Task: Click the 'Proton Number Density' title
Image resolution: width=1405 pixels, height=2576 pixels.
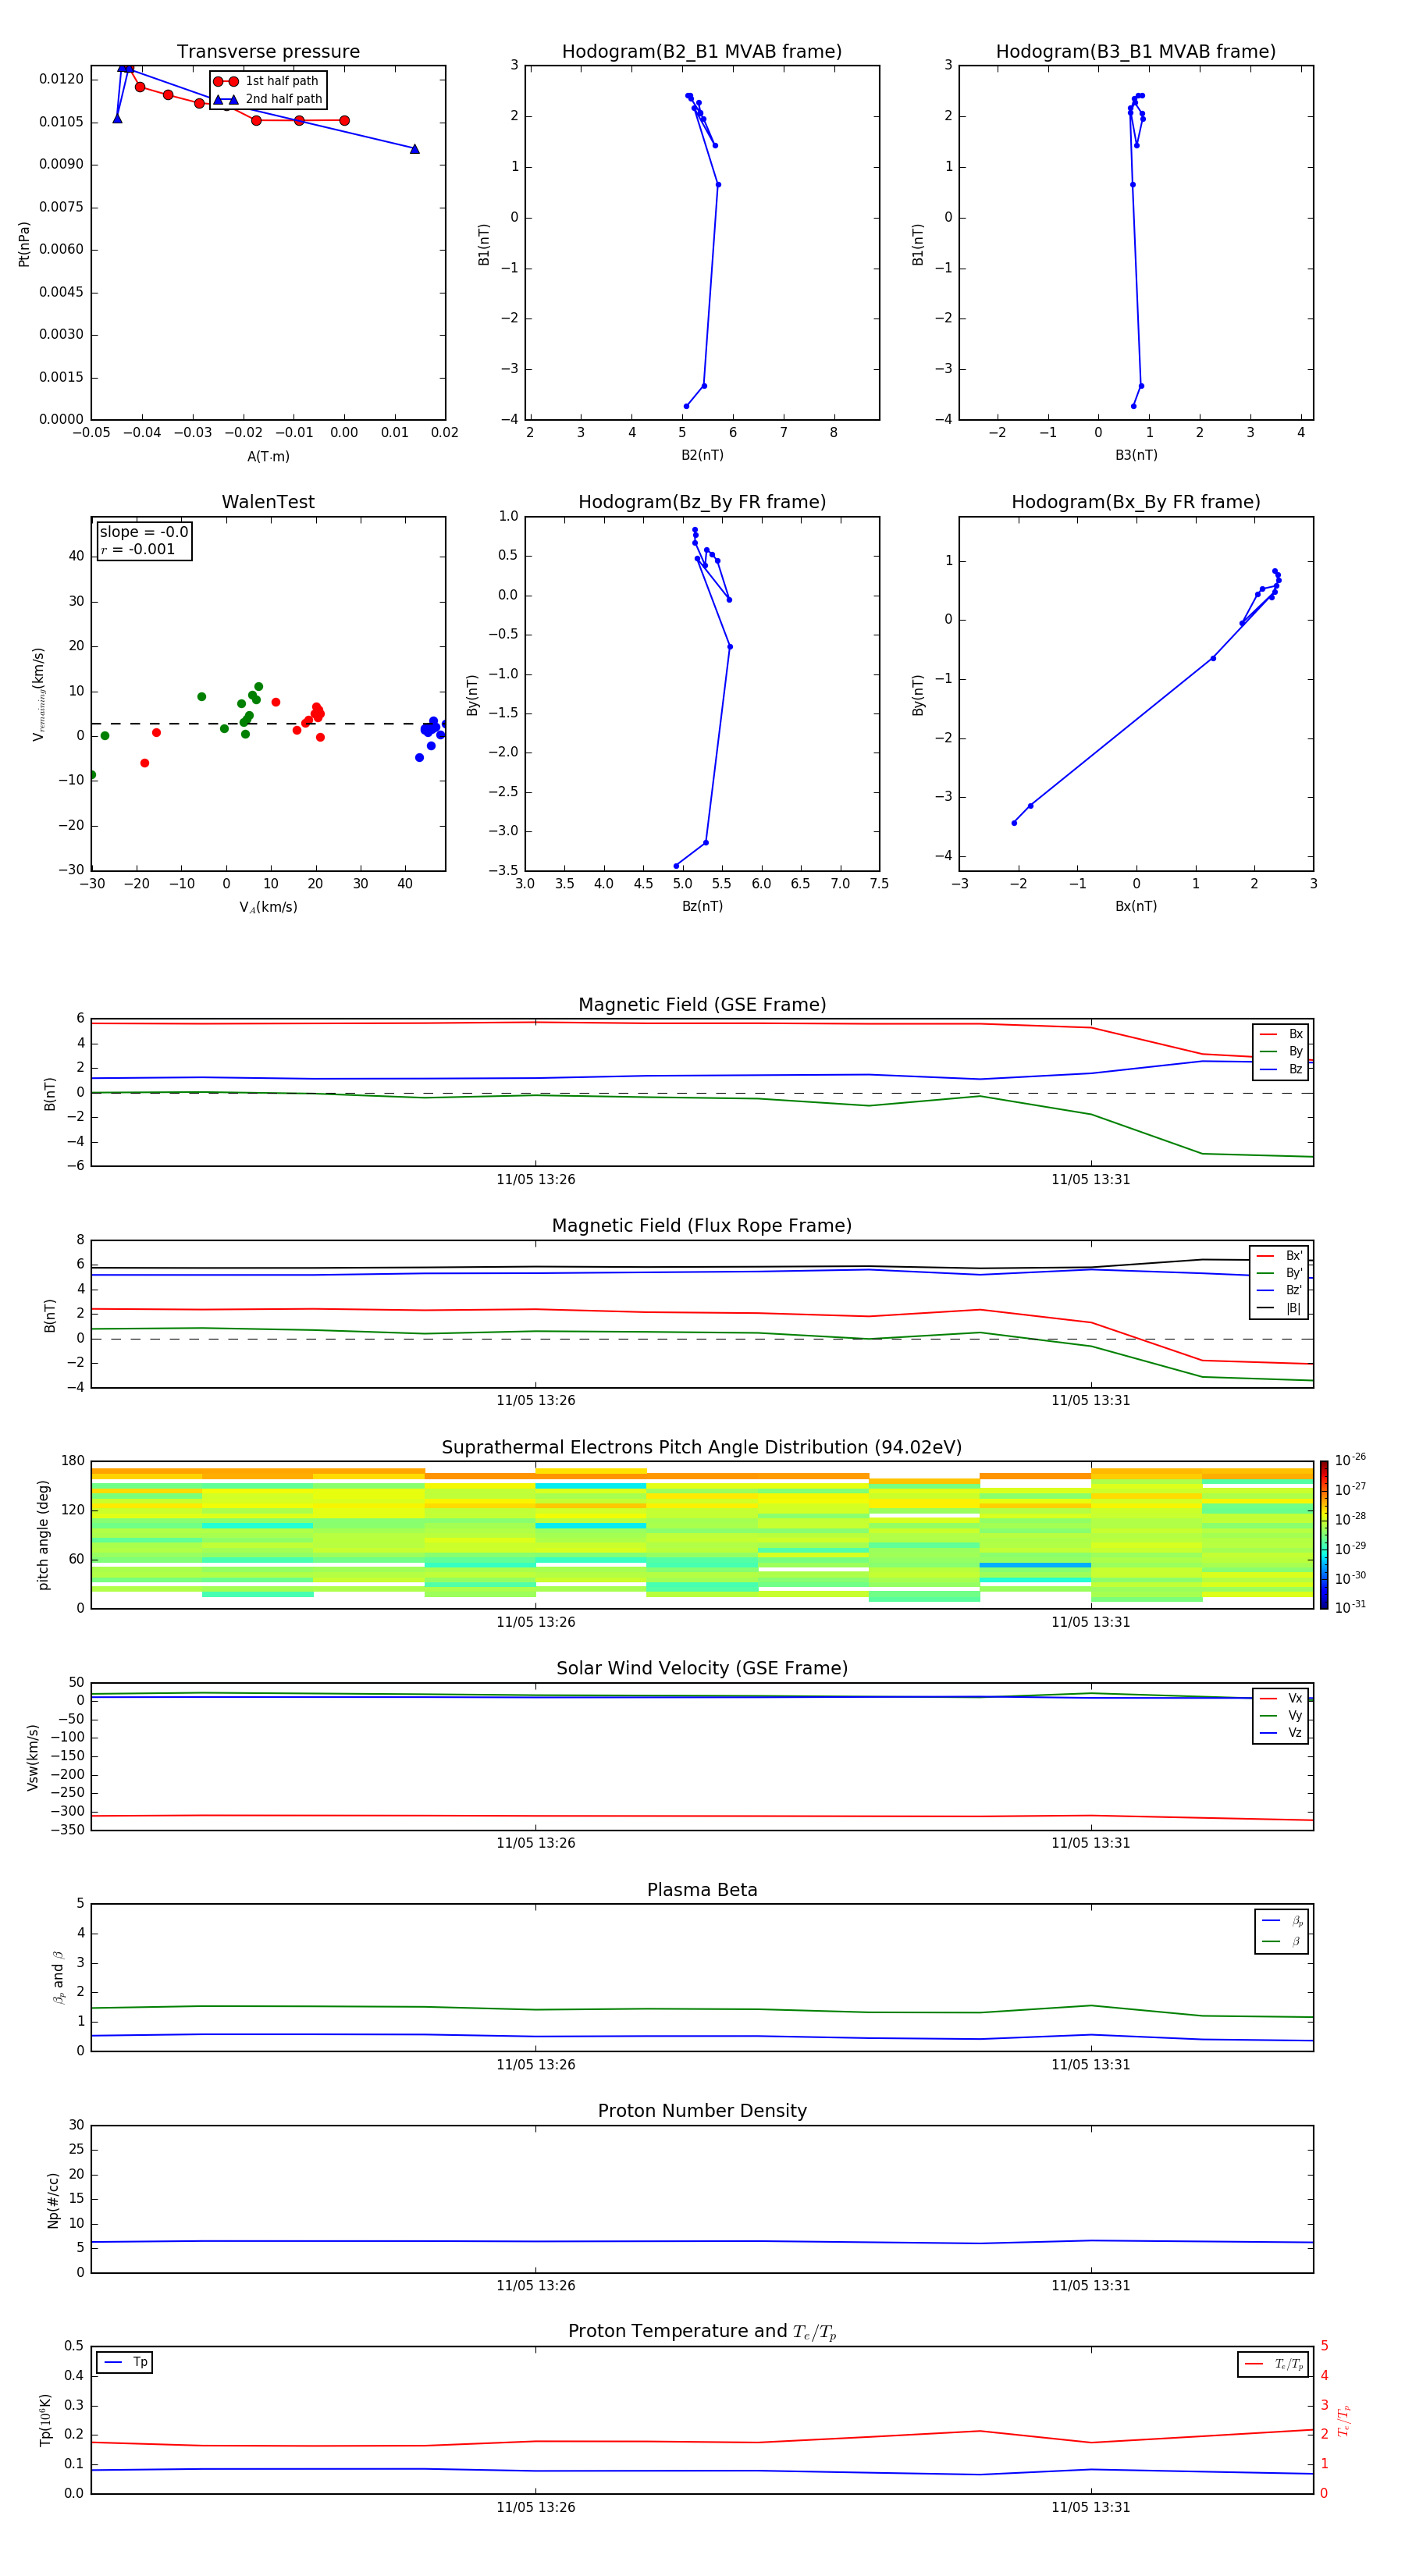Action: tap(702, 2111)
